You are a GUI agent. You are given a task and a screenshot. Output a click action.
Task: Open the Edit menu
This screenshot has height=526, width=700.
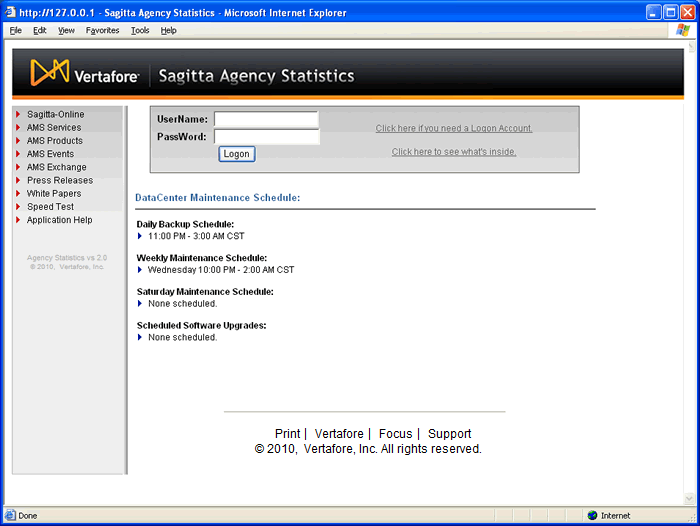click(40, 30)
